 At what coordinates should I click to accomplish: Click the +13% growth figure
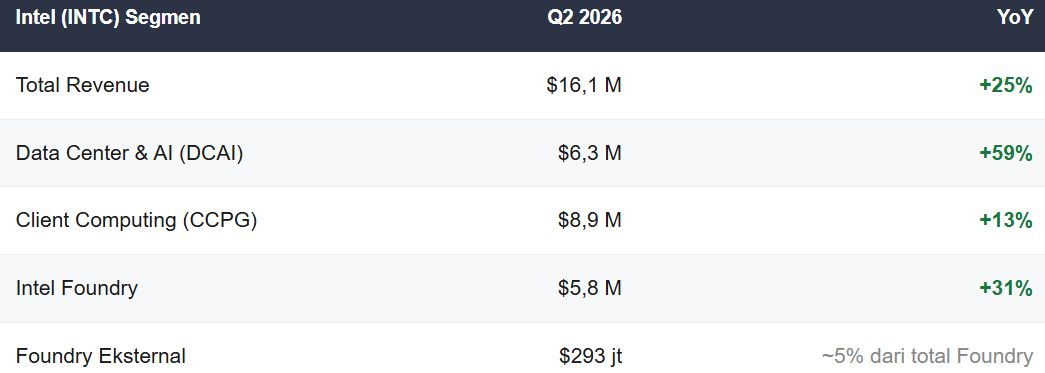(1006, 220)
